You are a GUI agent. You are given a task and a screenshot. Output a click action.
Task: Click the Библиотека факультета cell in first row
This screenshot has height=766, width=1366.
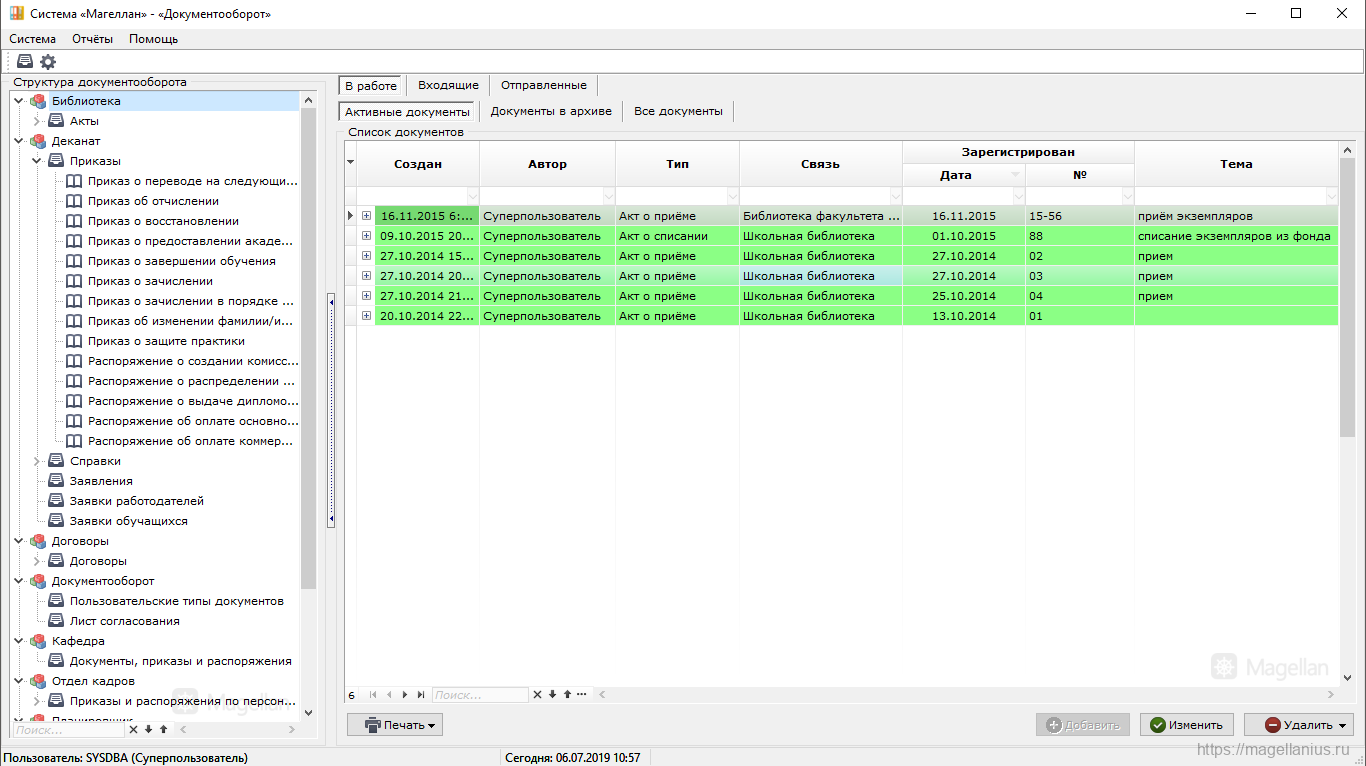pyautogui.click(x=821, y=216)
